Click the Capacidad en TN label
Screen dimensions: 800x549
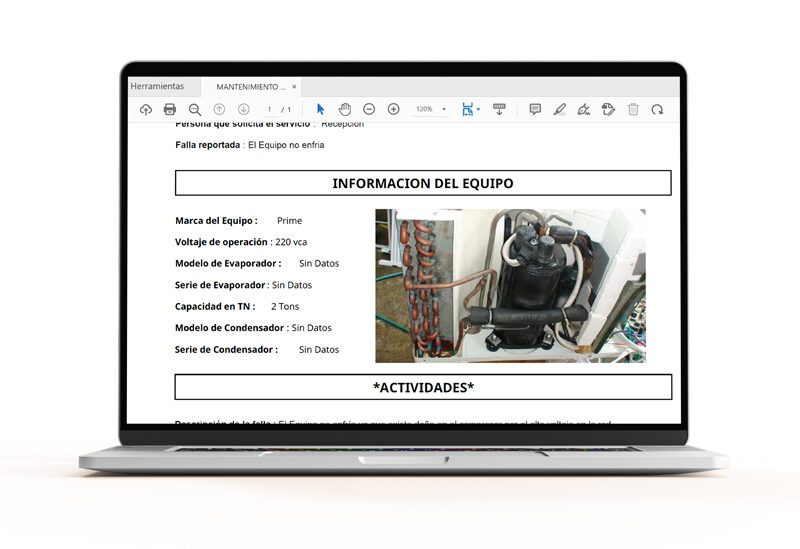click(x=215, y=306)
